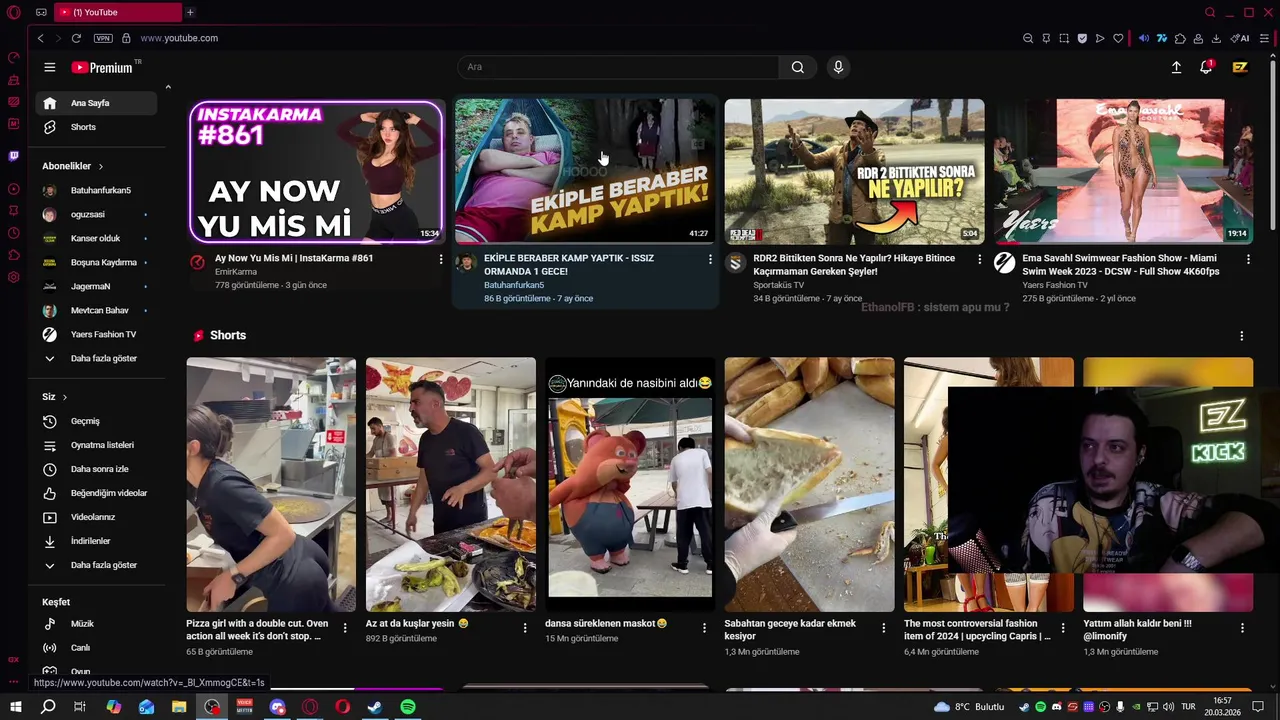The image size is (1280, 720).
Task: Open options for RDR2 Bittikten Sonra video
Action: [979, 259]
